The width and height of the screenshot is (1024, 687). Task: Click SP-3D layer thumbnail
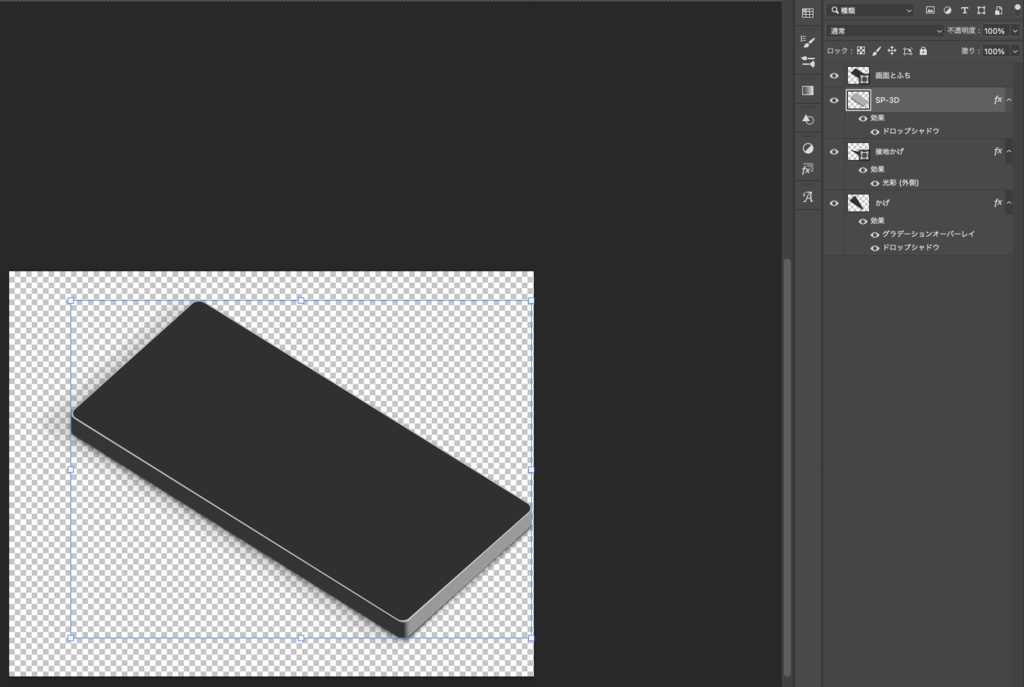tap(858, 100)
